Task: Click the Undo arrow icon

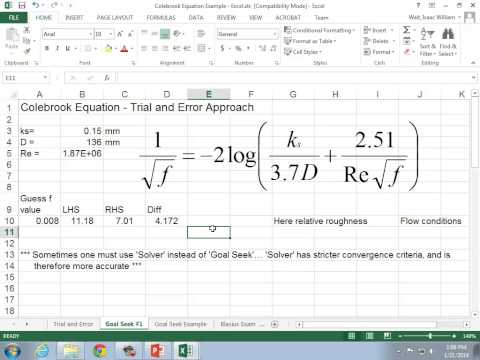Action: click(36, 5)
